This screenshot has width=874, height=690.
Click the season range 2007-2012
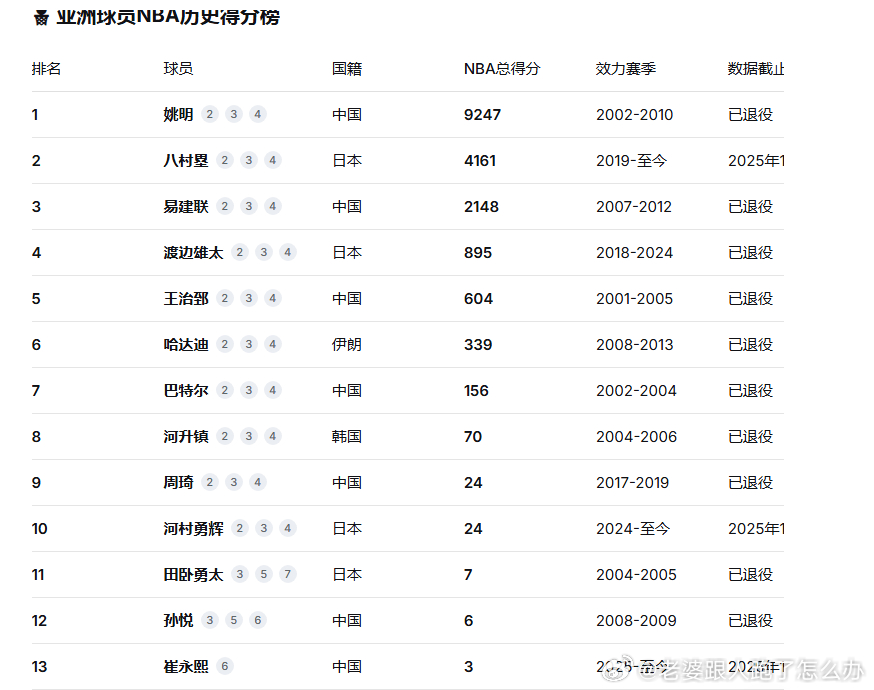(x=634, y=206)
